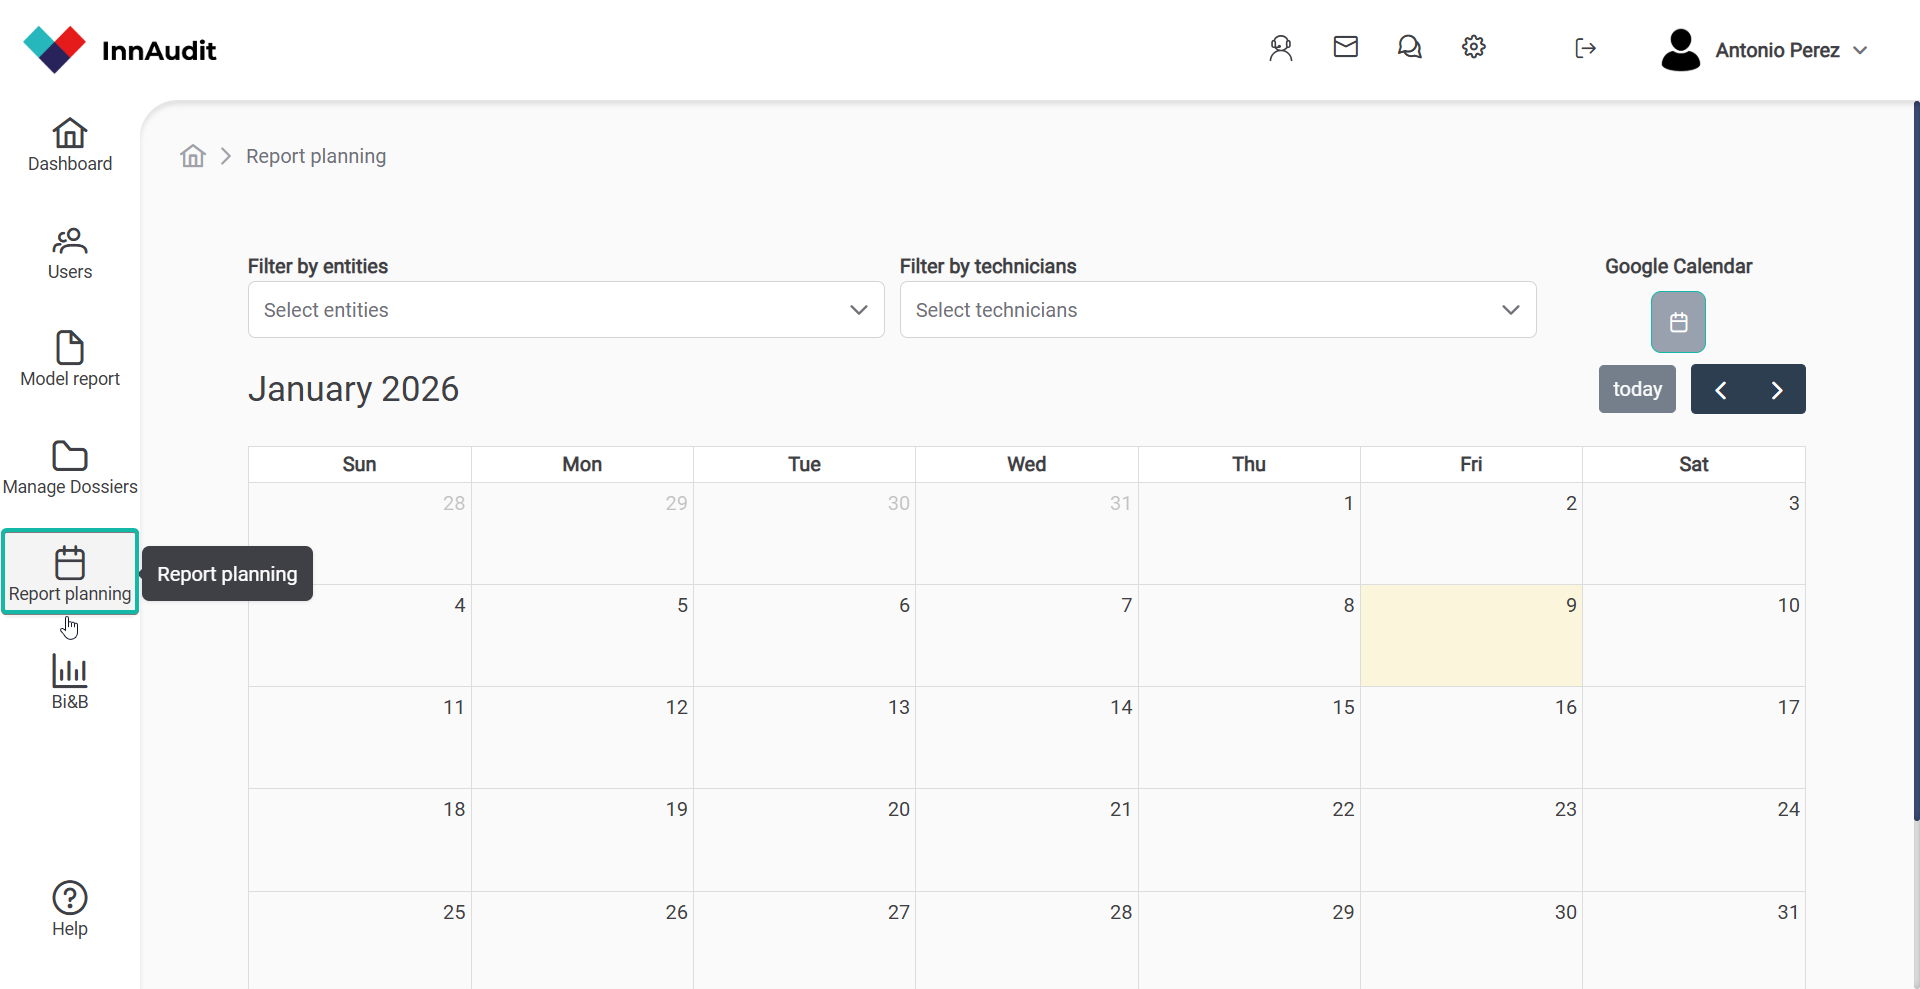The width and height of the screenshot is (1920, 989).
Task: Go to Users in the sidebar
Action: click(70, 253)
